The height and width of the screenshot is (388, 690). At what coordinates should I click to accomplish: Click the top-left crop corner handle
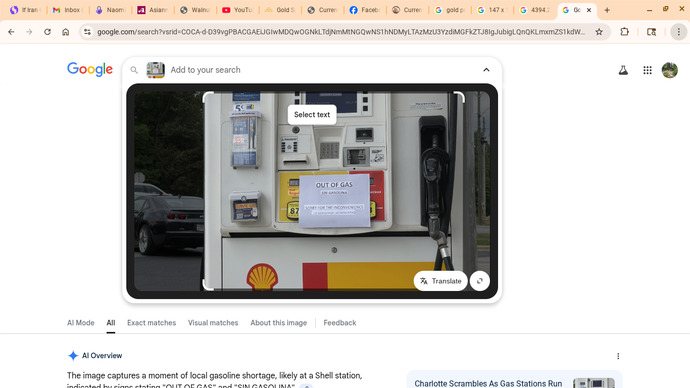click(208, 97)
